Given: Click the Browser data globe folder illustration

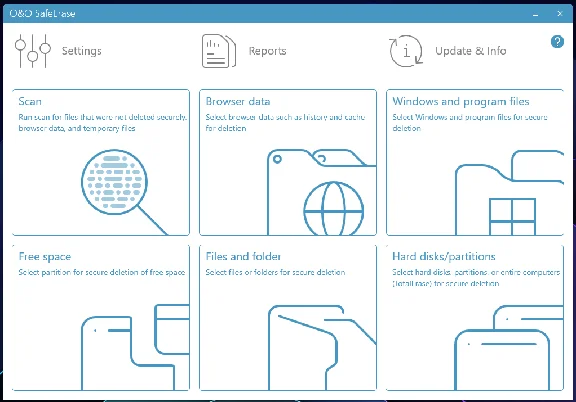Looking at the screenshot, I should [321, 191].
